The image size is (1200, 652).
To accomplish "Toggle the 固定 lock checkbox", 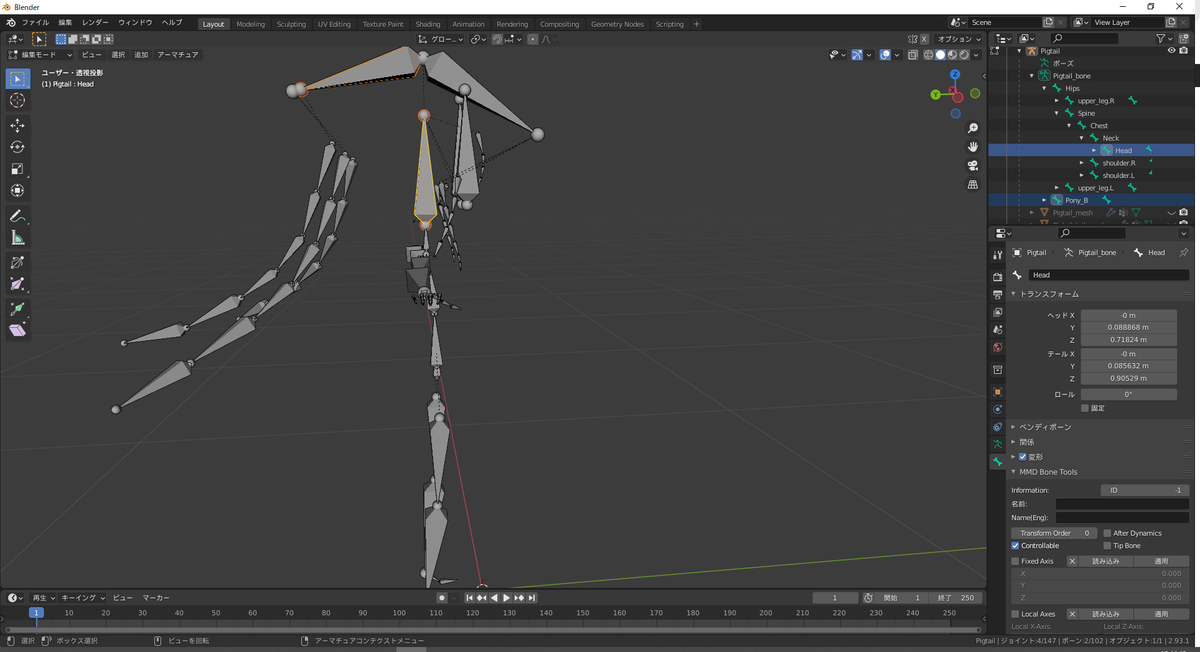I will pos(1085,408).
